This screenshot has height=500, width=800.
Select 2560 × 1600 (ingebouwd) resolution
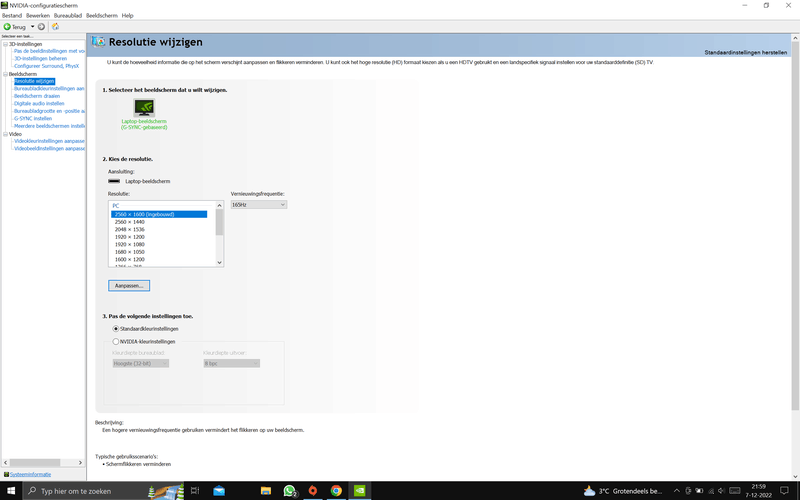click(x=159, y=214)
